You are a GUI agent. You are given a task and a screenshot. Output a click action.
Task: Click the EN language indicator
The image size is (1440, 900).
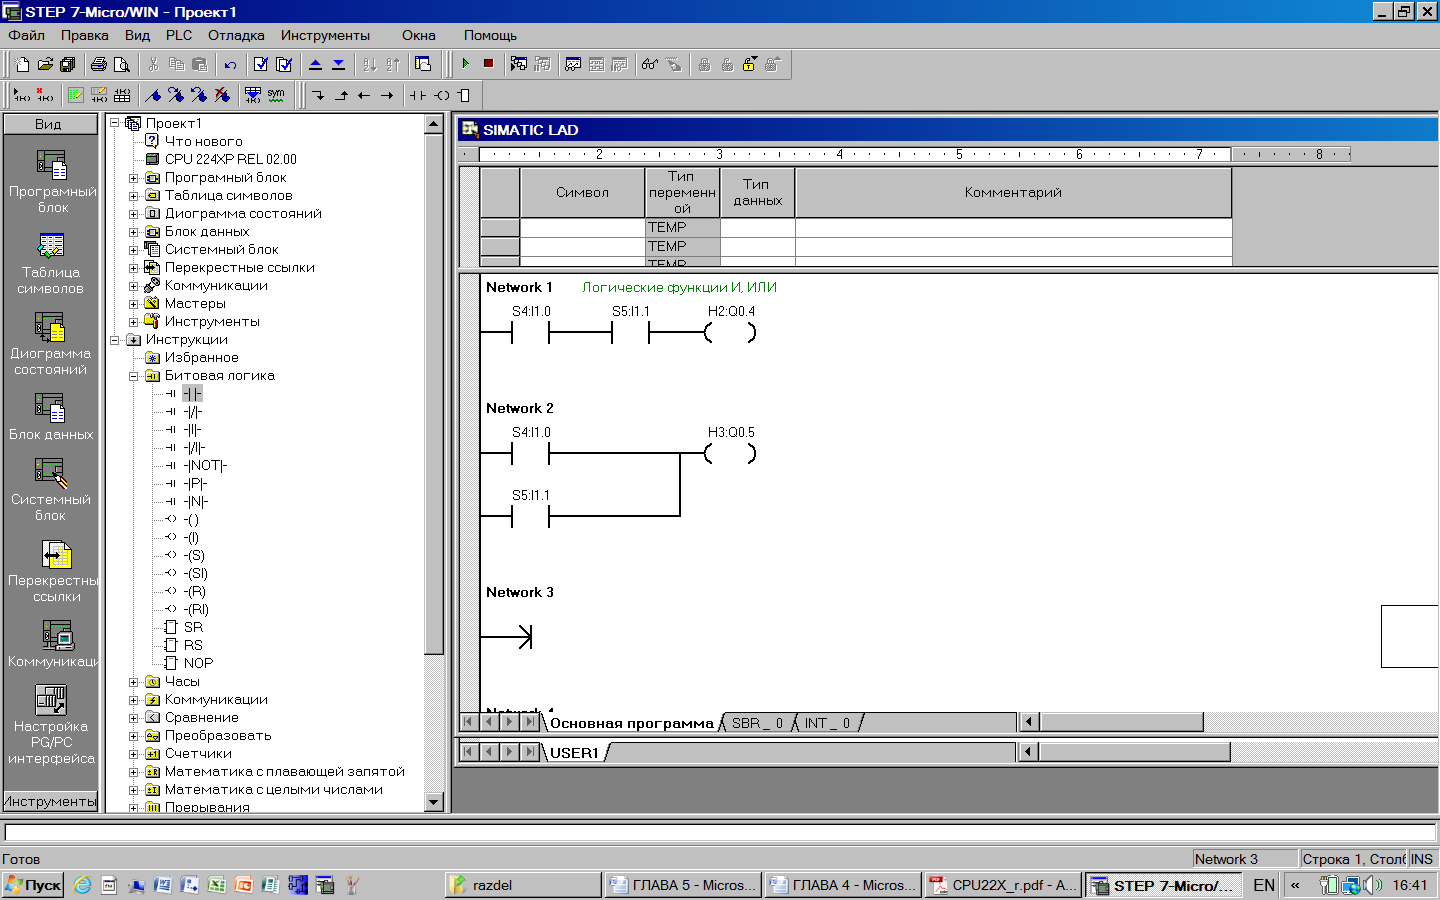point(1264,885)
